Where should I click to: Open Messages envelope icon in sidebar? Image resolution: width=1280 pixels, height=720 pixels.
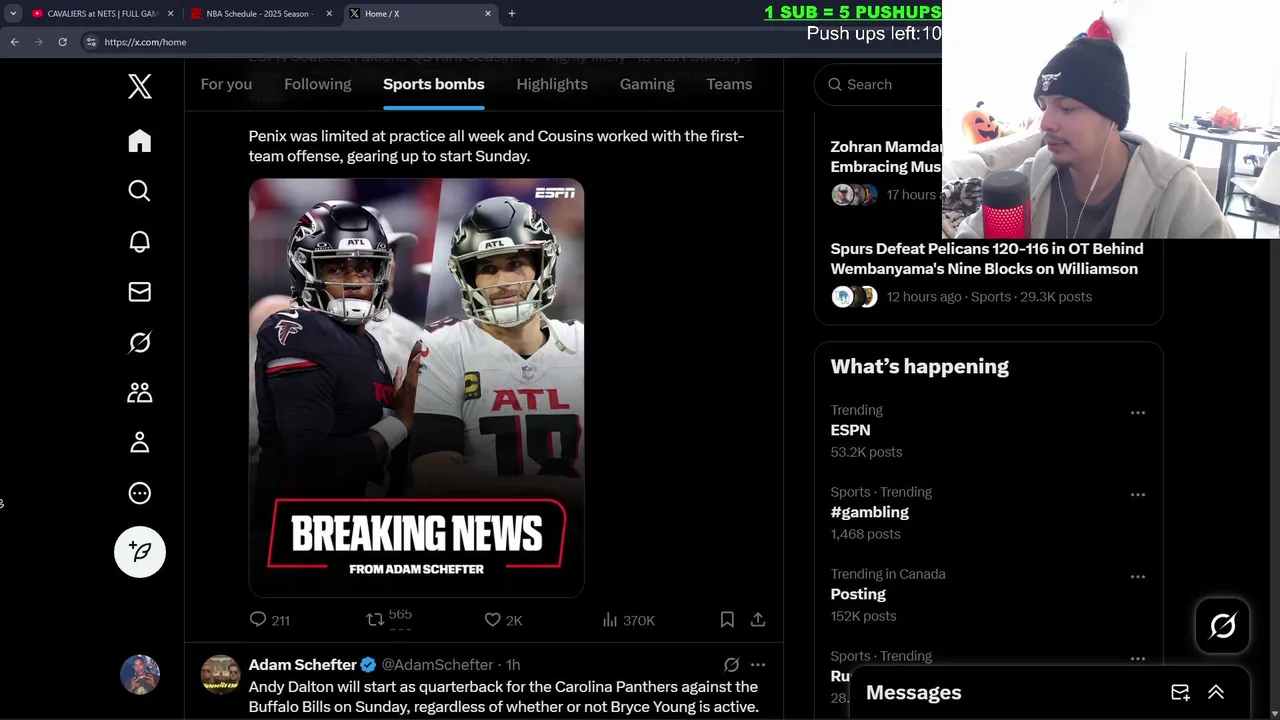[140, 292]
